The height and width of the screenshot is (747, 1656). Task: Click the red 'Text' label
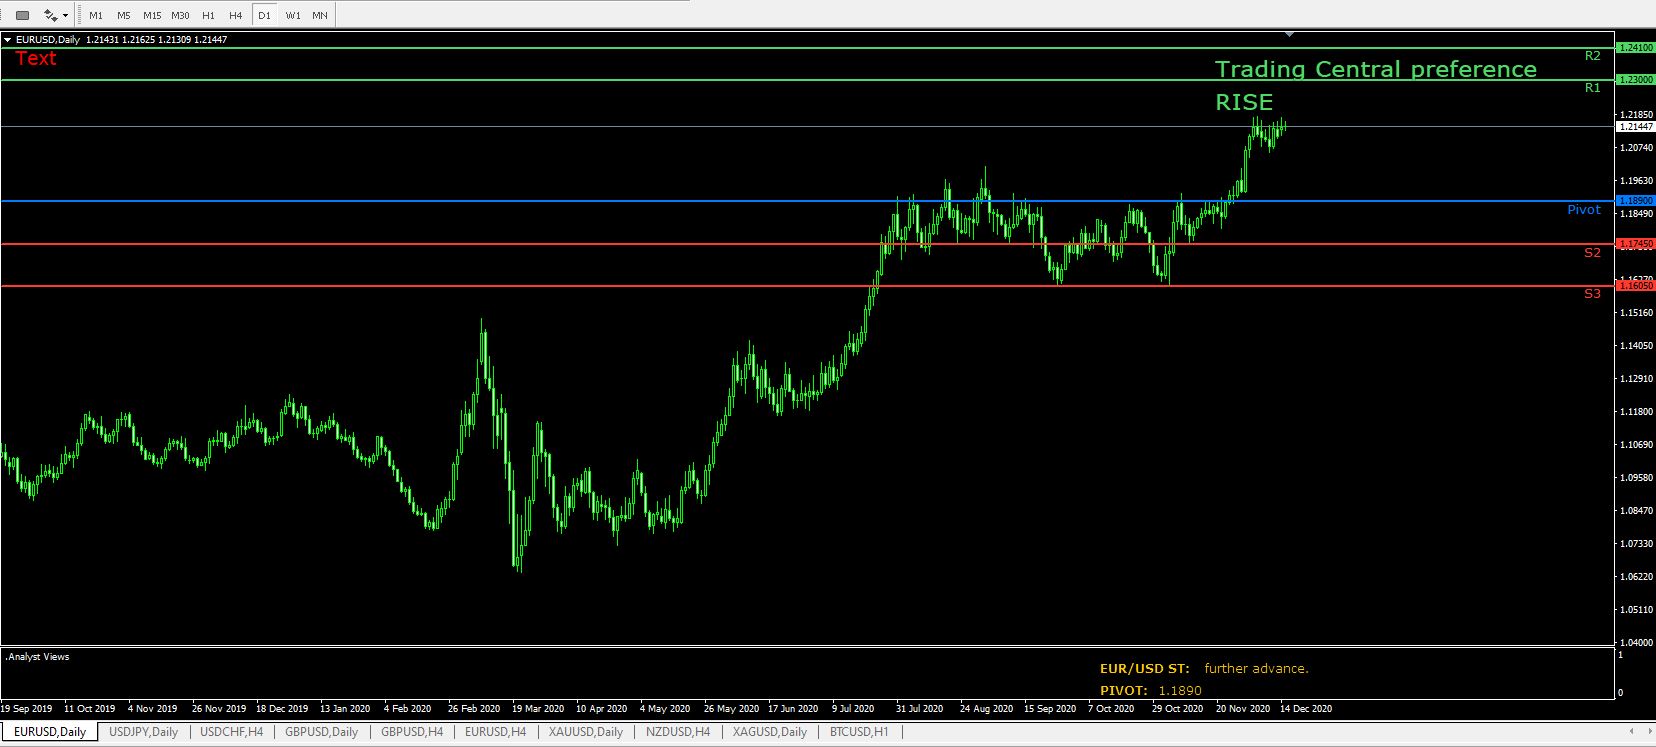click(x=36, y=59)
